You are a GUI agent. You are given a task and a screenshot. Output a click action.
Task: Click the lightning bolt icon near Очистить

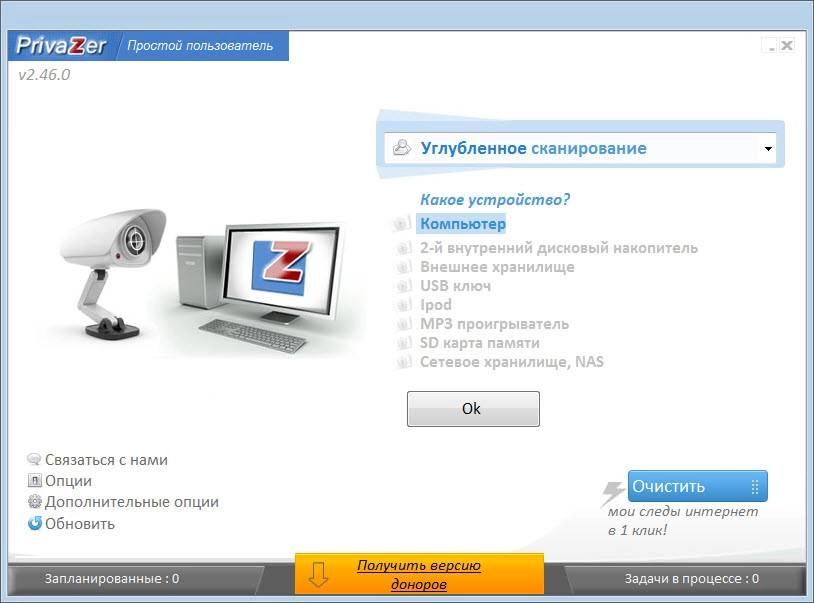[613, 493]
